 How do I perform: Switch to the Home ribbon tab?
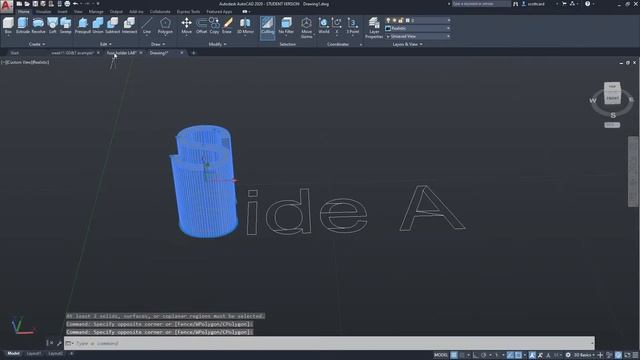tap(24, 12)
